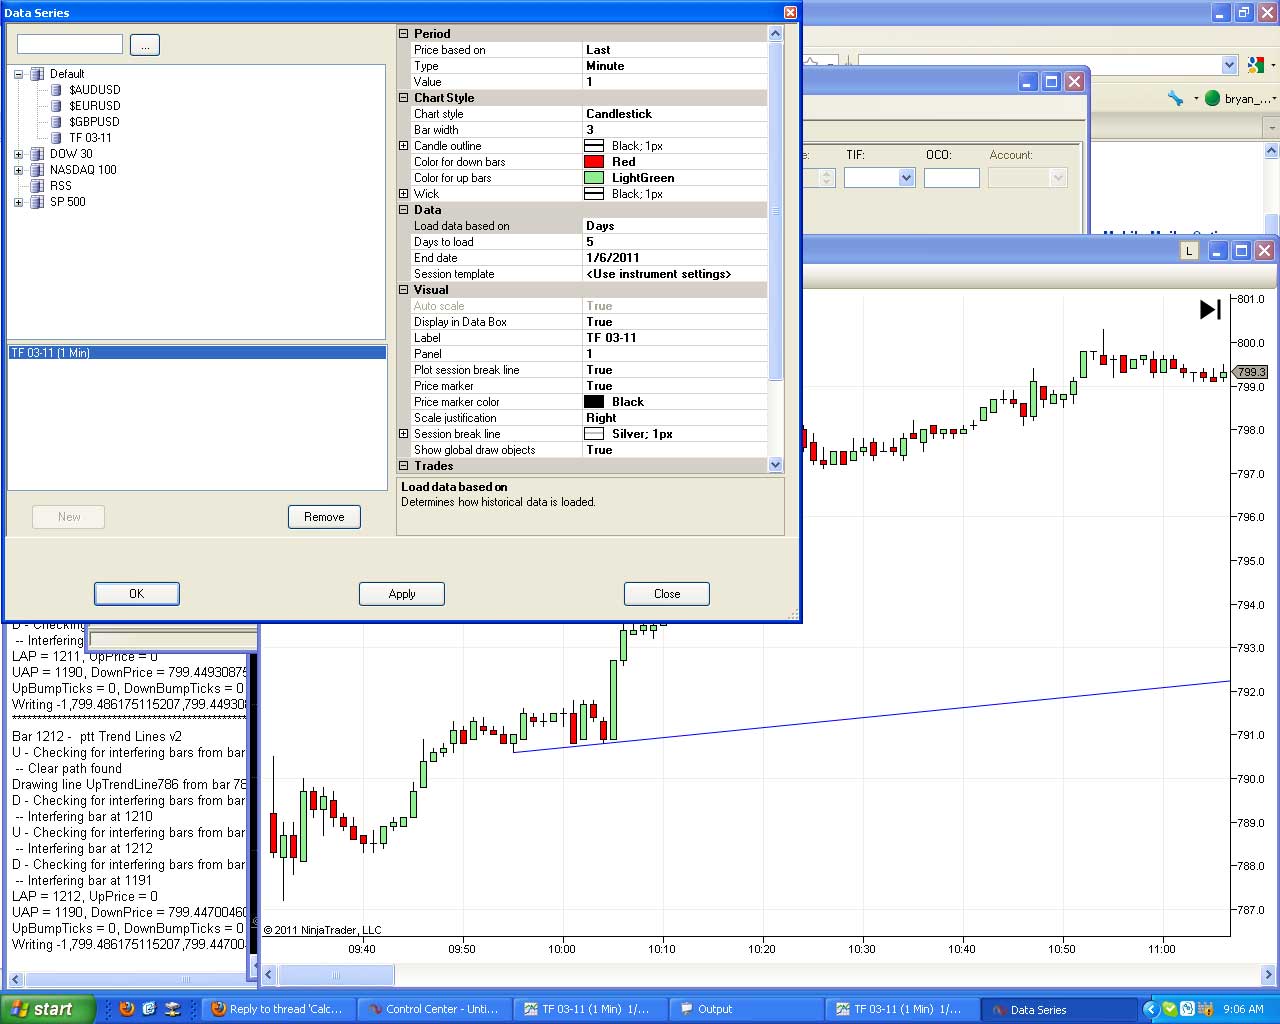Click the Display in Data Box True value
The height and width of the screenshot is (1024, 1280).
point(675,322)
